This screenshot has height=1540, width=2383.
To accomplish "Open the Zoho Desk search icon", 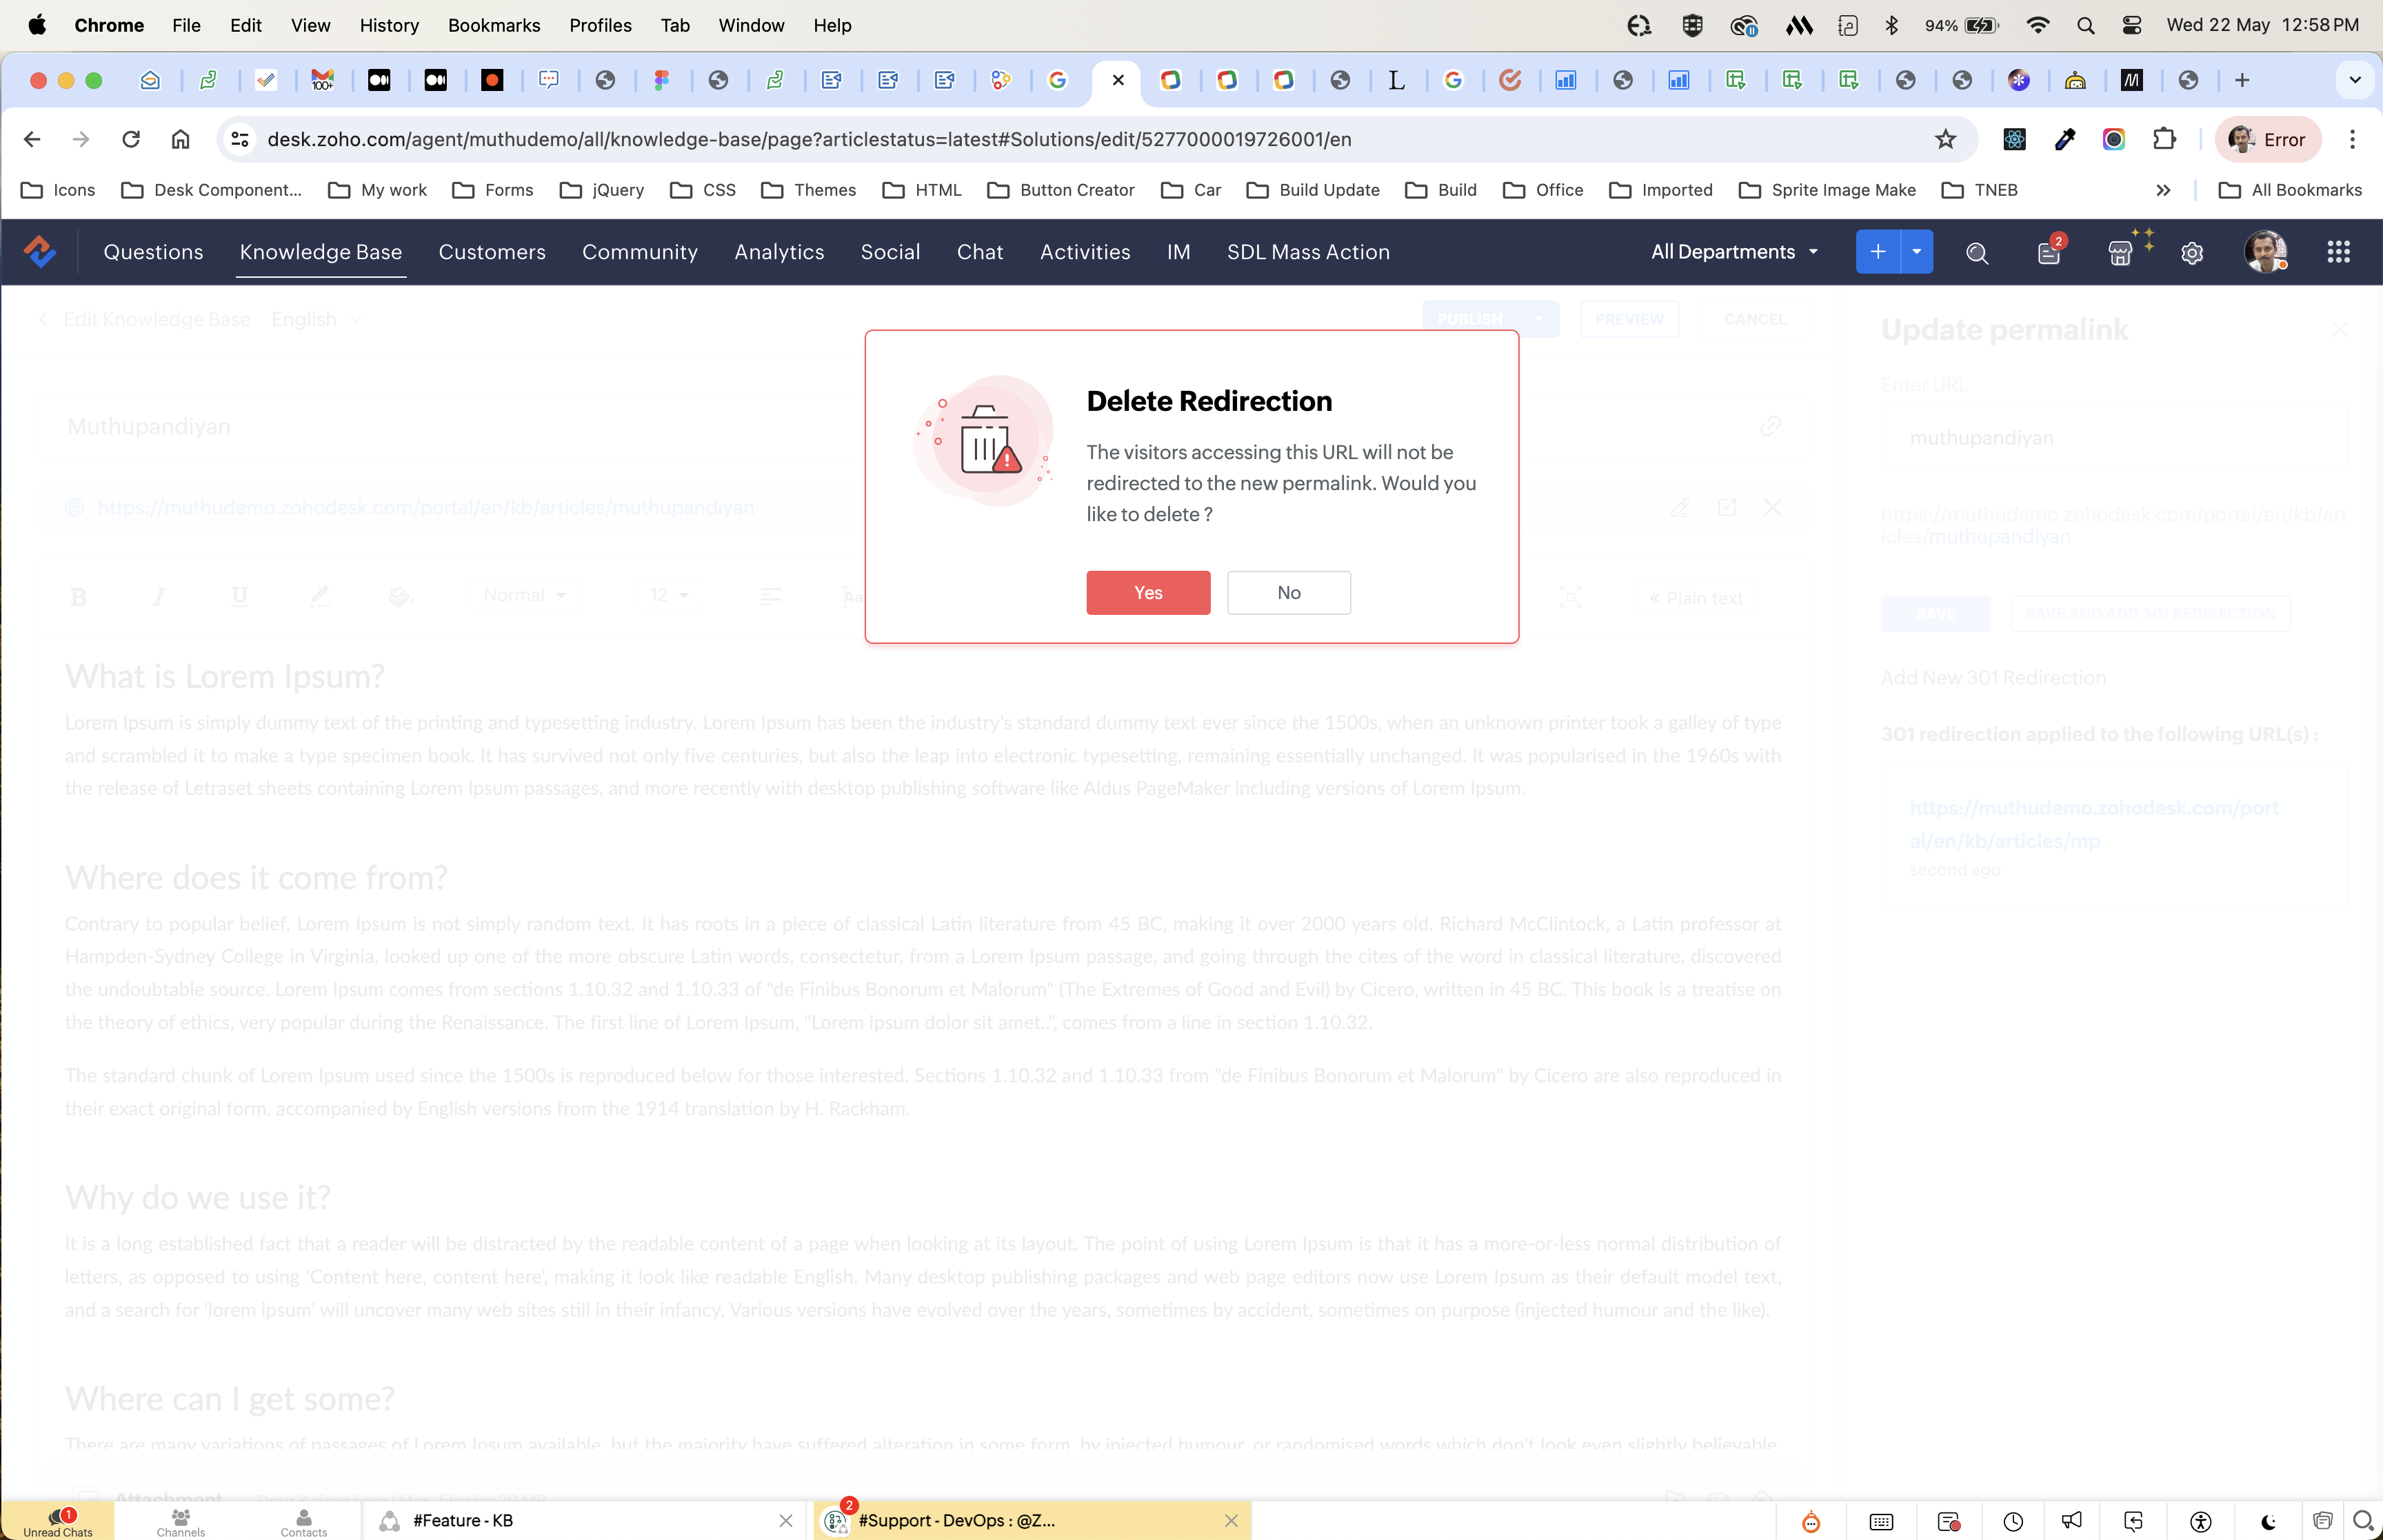I will pos(1976,253).
